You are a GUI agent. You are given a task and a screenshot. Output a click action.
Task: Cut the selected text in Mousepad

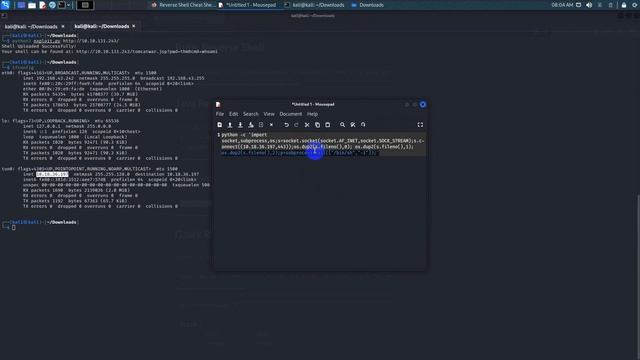point(307,125)
